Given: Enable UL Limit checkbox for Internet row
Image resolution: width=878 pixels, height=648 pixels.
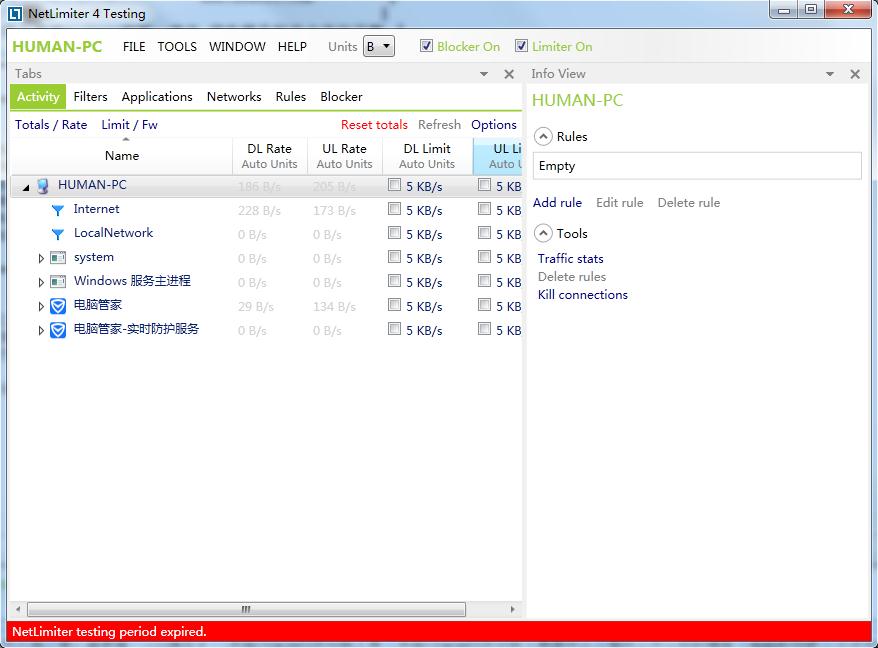Looking at the screenshot, I should tap(484, 209).
